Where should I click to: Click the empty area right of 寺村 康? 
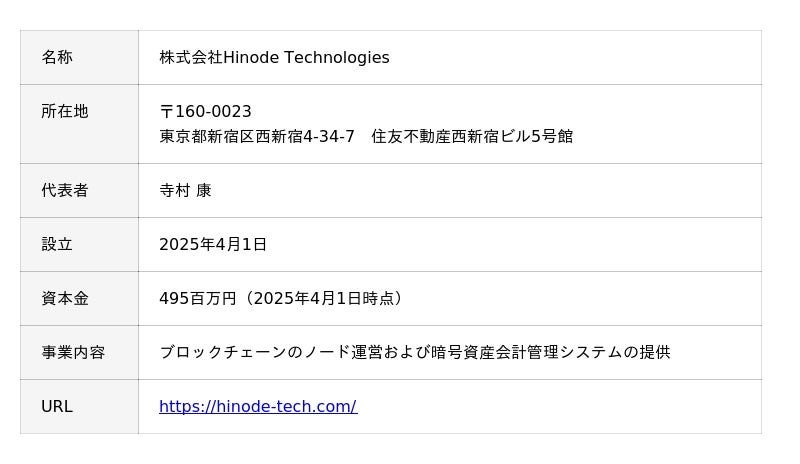pos(480,190)
